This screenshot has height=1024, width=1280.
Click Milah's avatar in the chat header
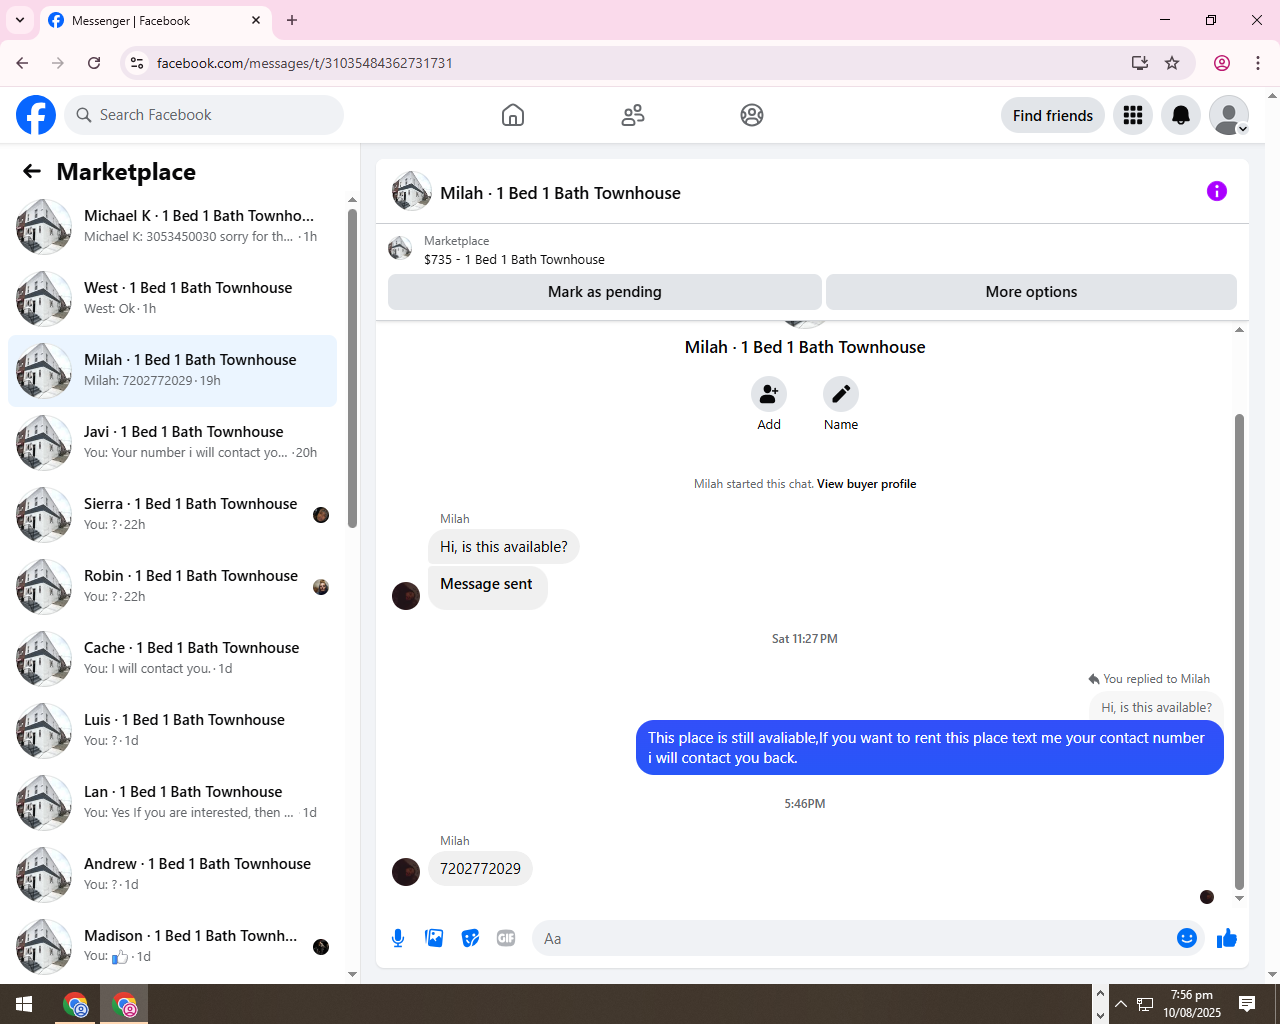point(411,191)
